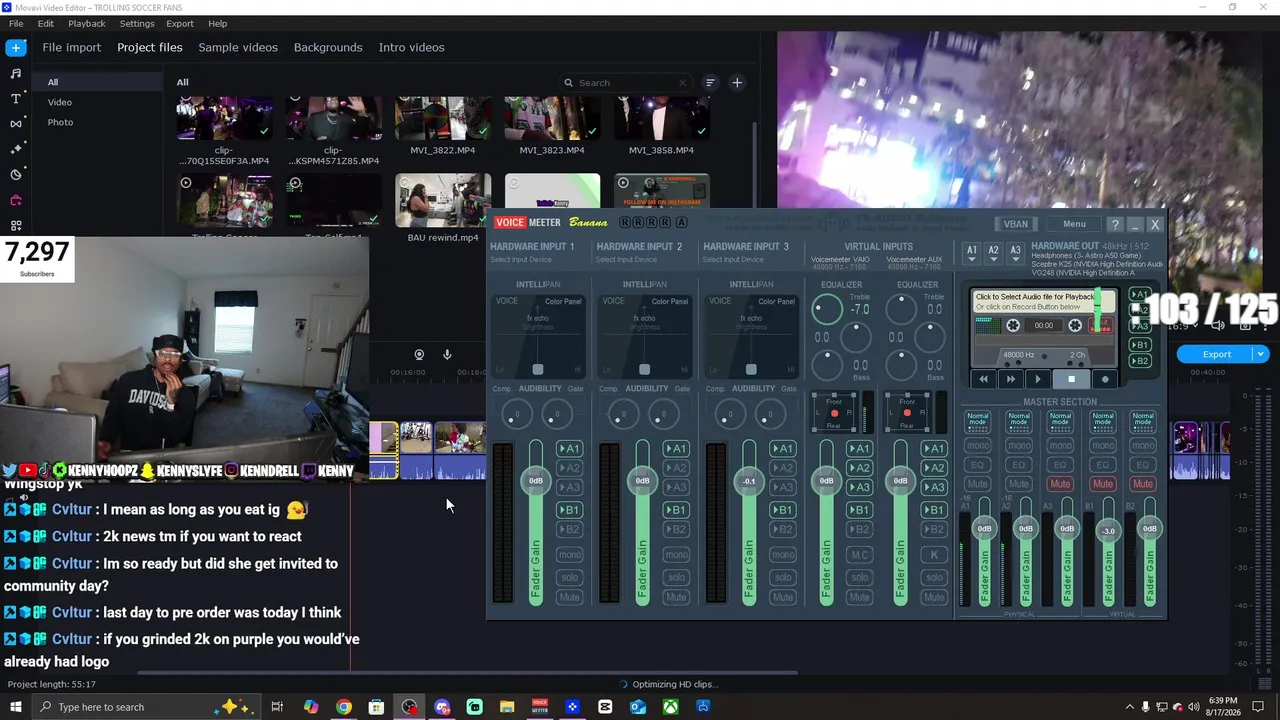
Task: Filter media by the Video category
Action: (x=60, y=102)
